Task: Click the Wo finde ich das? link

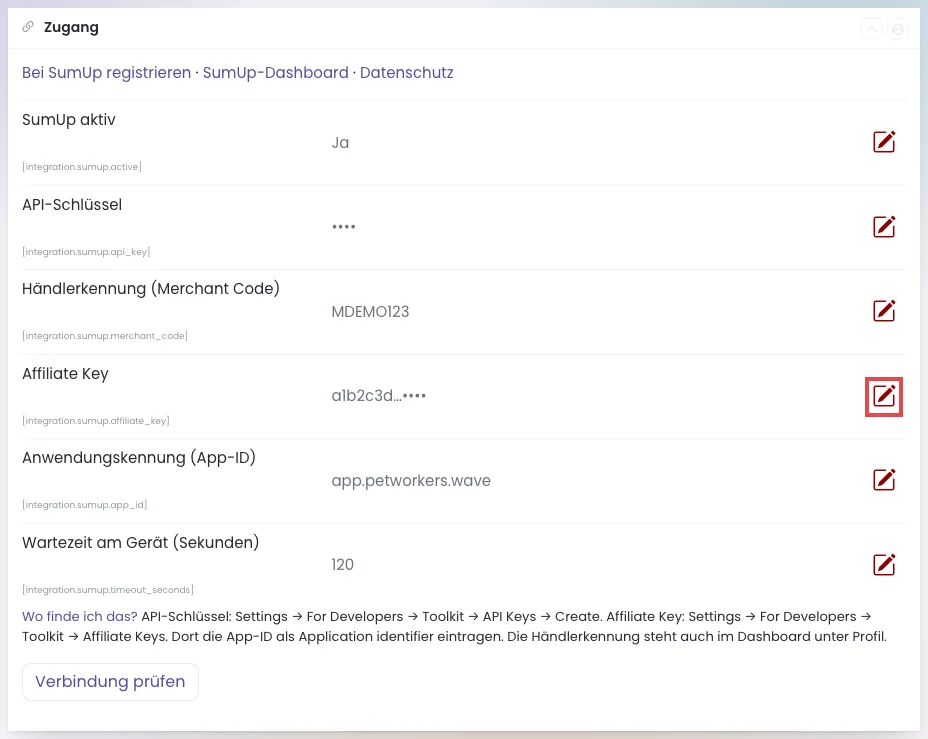Action: [x=80, y=617]
